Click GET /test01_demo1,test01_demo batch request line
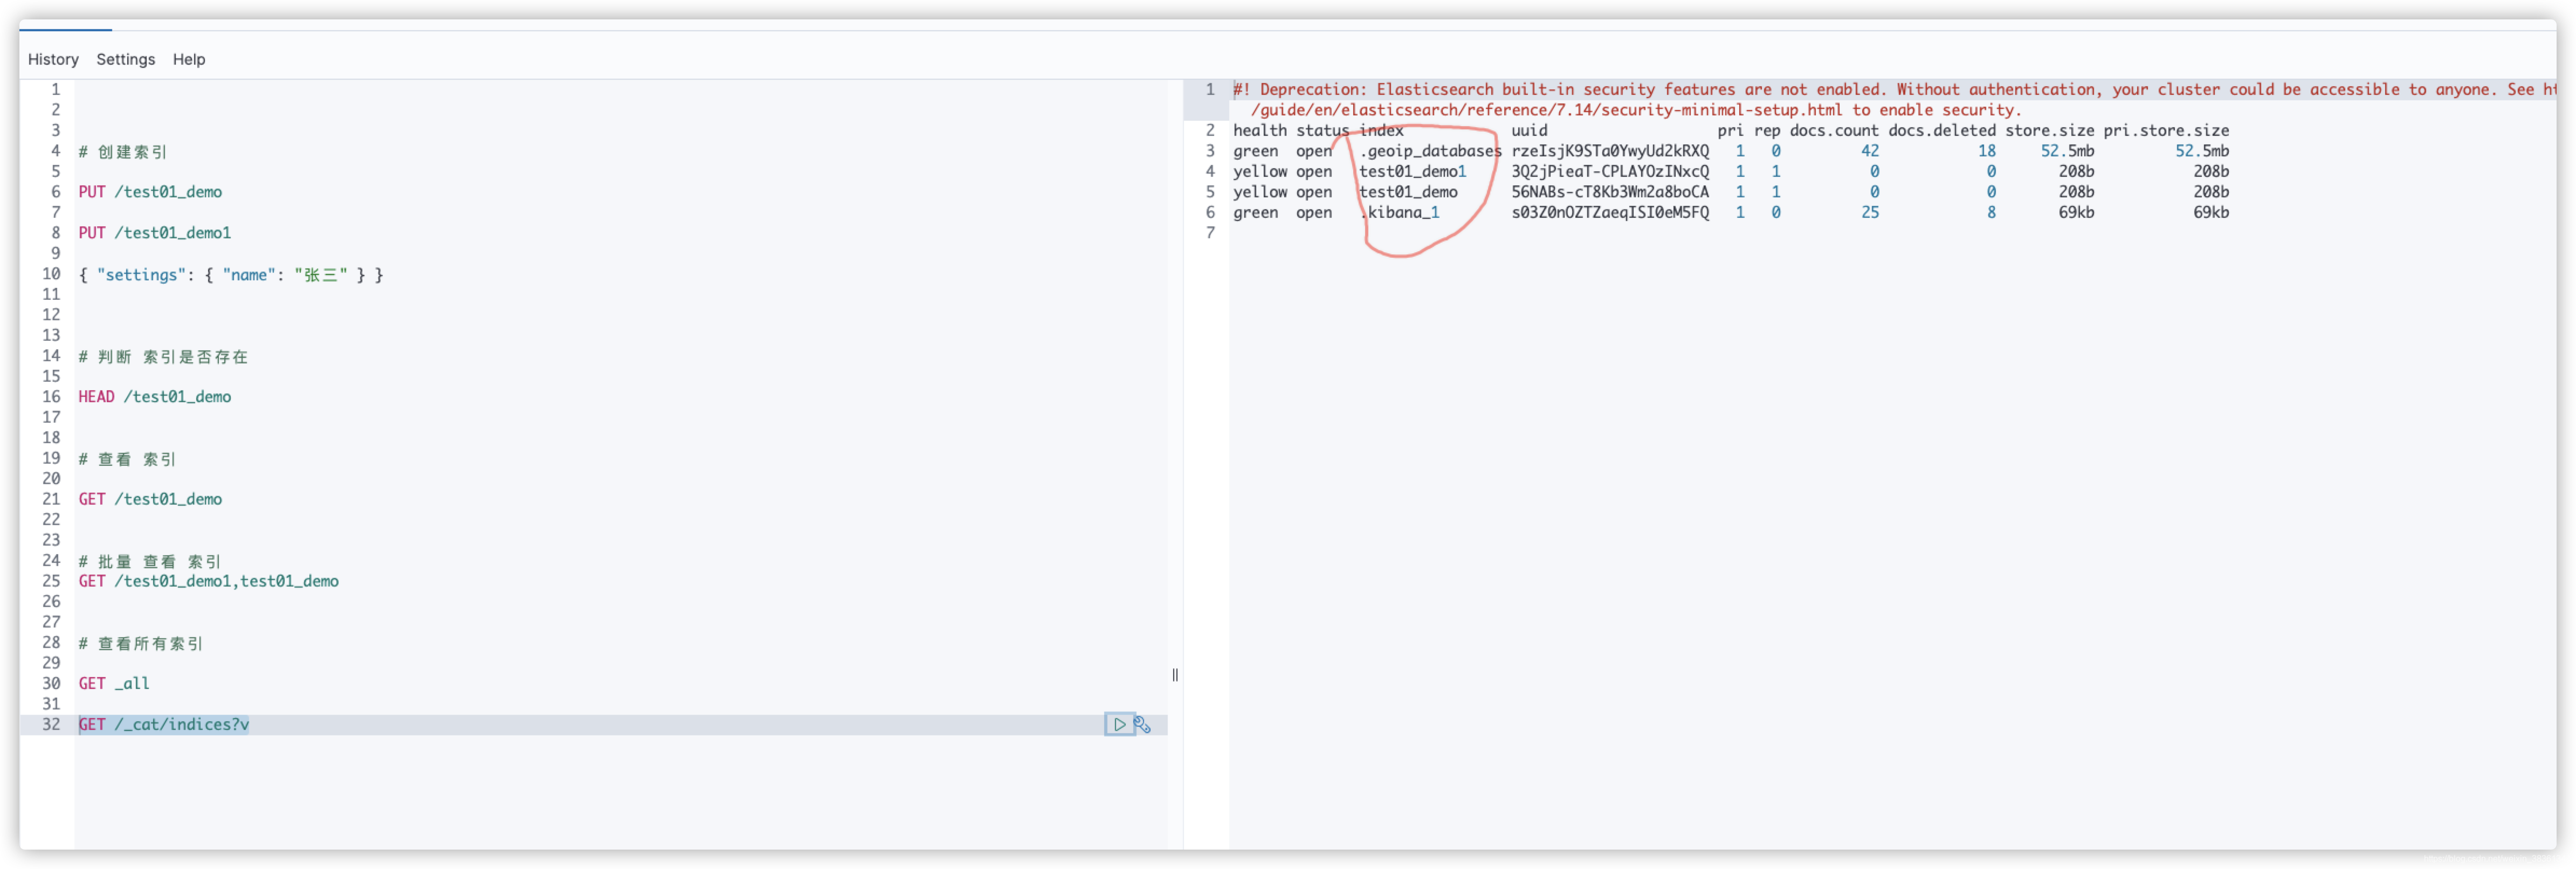 pyautogui.click(x=209, y=581)
